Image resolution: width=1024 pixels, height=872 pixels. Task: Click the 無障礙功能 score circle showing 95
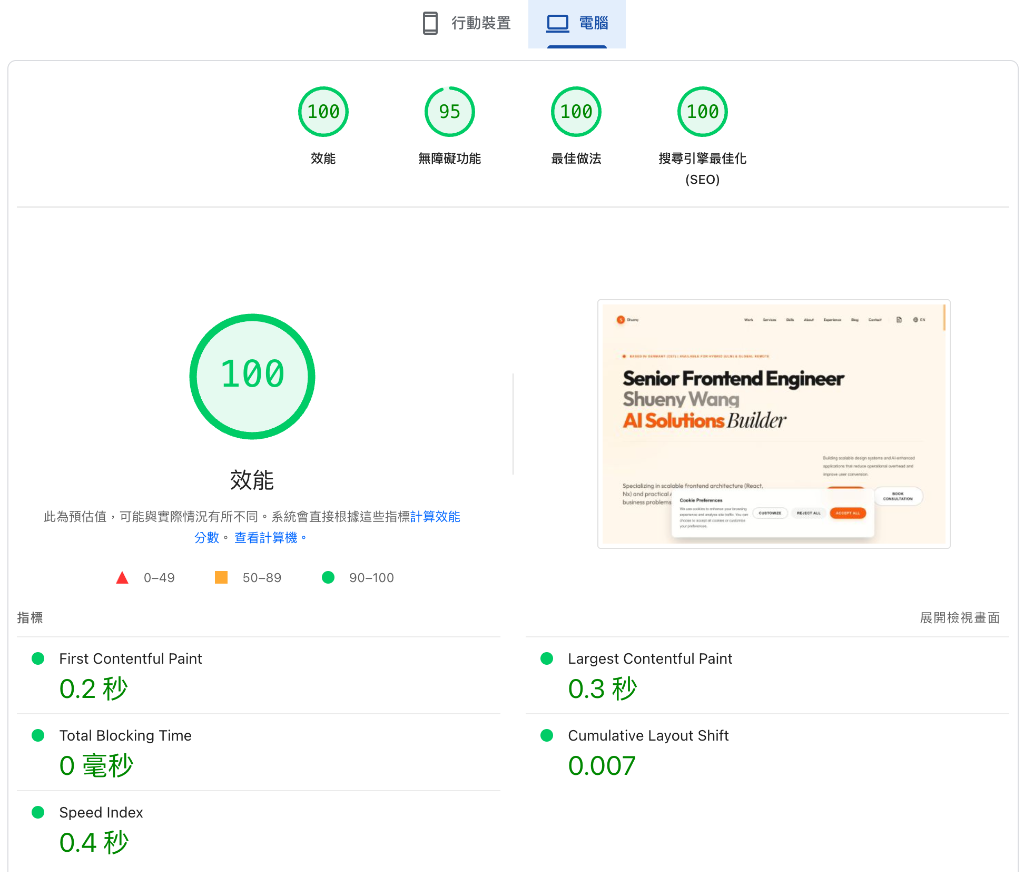tap(449, 111)
